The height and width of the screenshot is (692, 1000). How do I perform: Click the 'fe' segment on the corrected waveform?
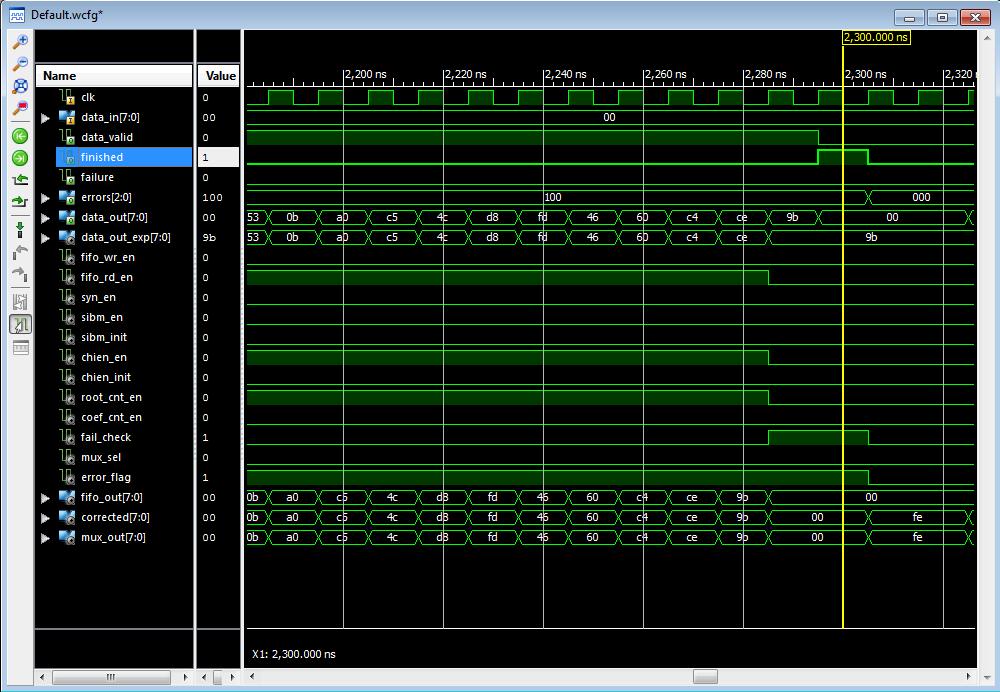tap(918, 517)
